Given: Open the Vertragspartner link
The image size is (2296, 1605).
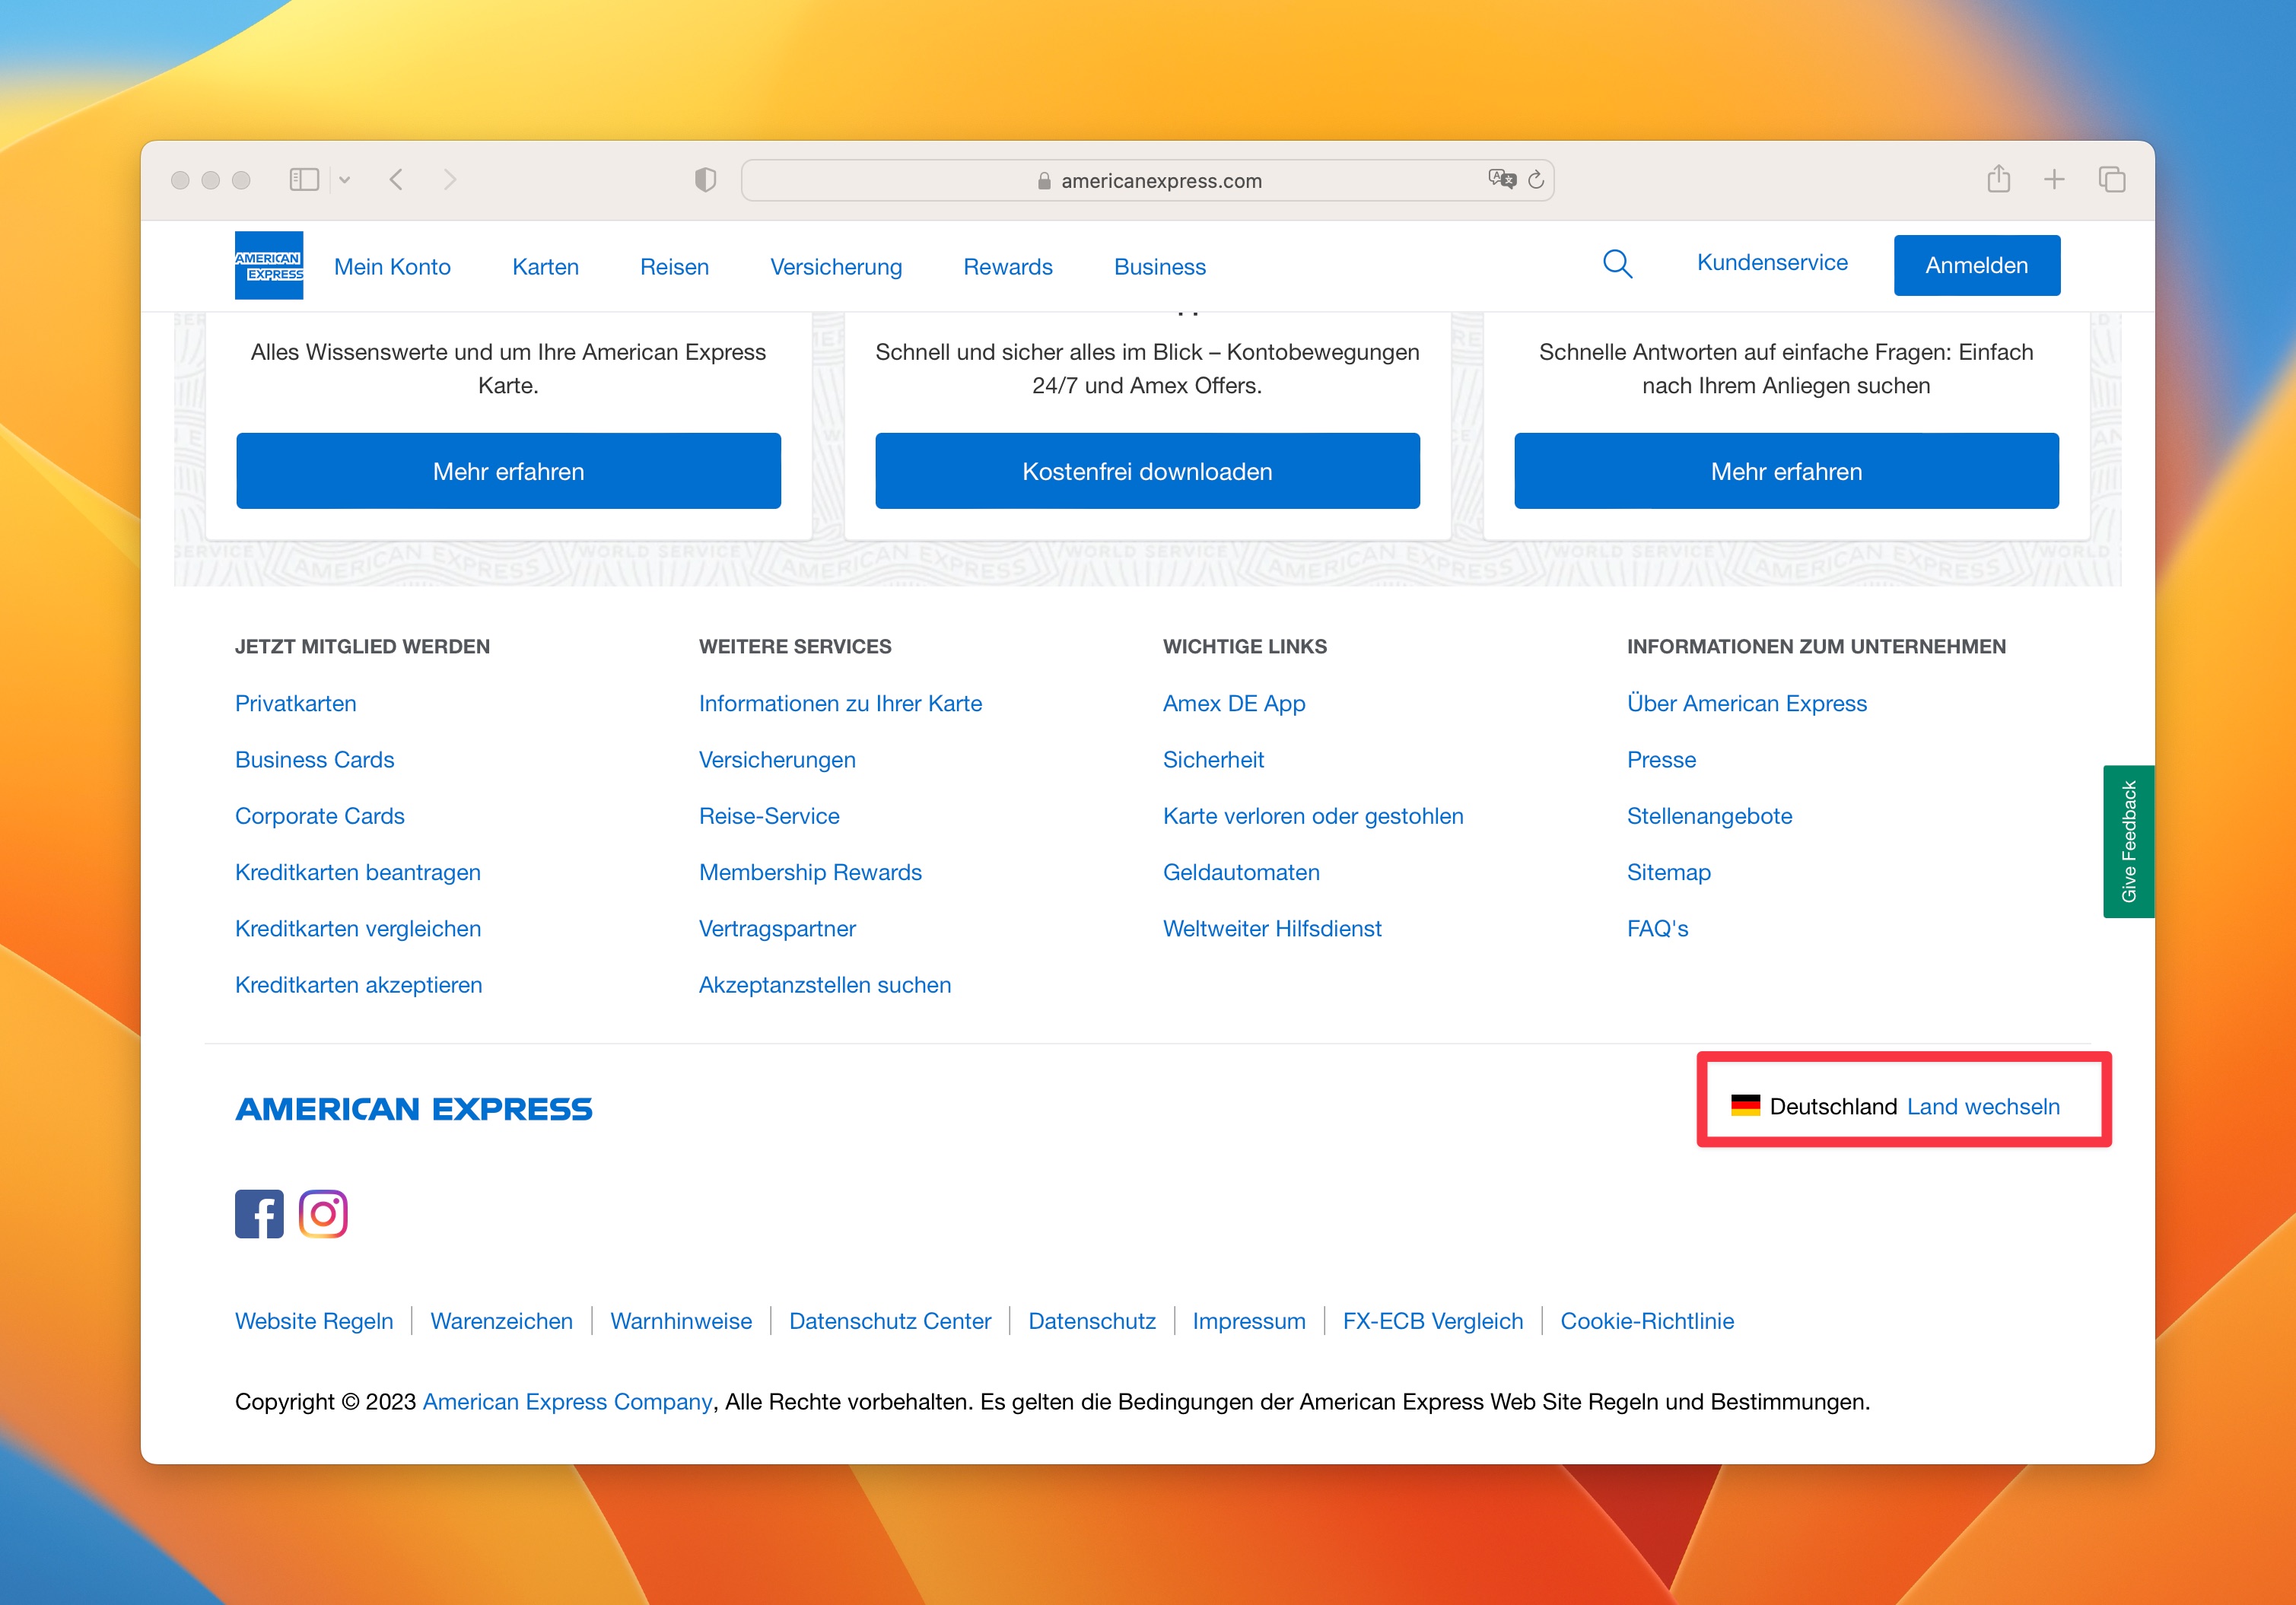Looking at the screenshot, I should 777,928.
